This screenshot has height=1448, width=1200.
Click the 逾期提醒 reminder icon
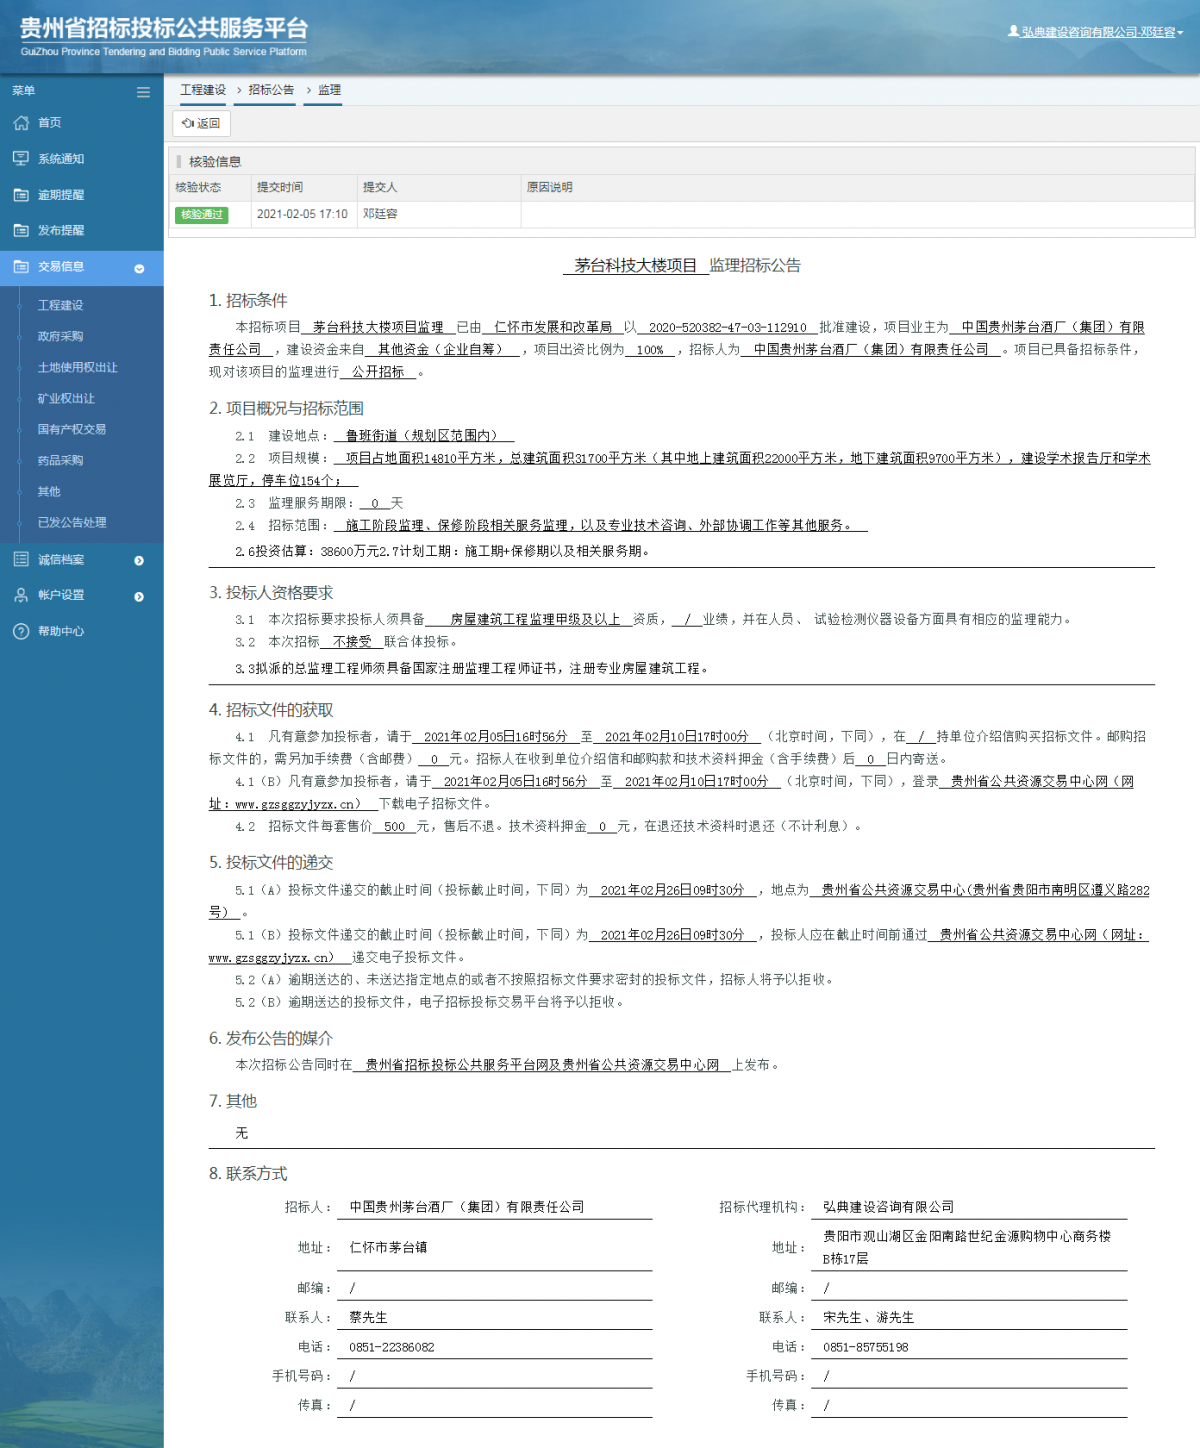point(22,194)
